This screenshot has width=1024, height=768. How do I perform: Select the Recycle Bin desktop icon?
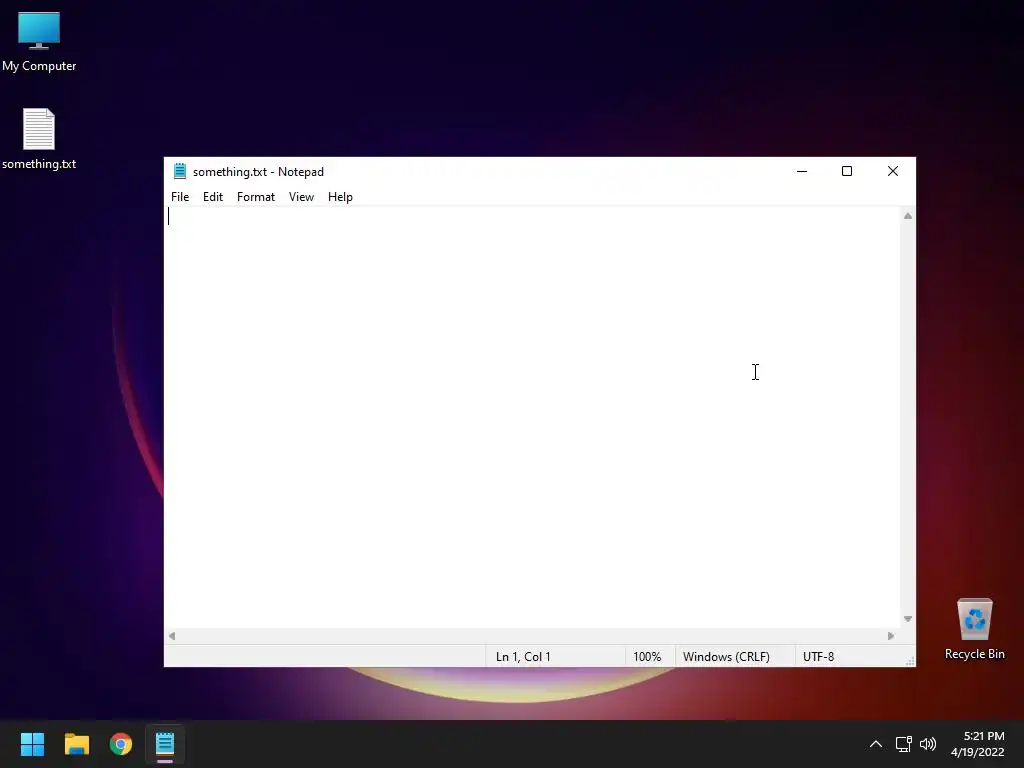pos(974,629)
